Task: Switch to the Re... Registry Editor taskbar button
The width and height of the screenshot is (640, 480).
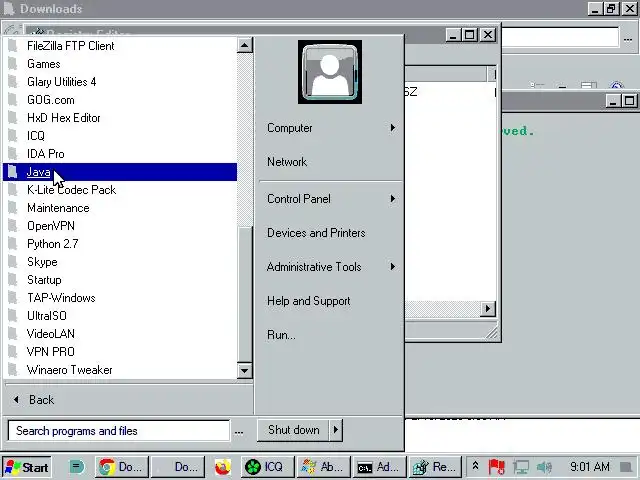Action: [x=435, y=467]
